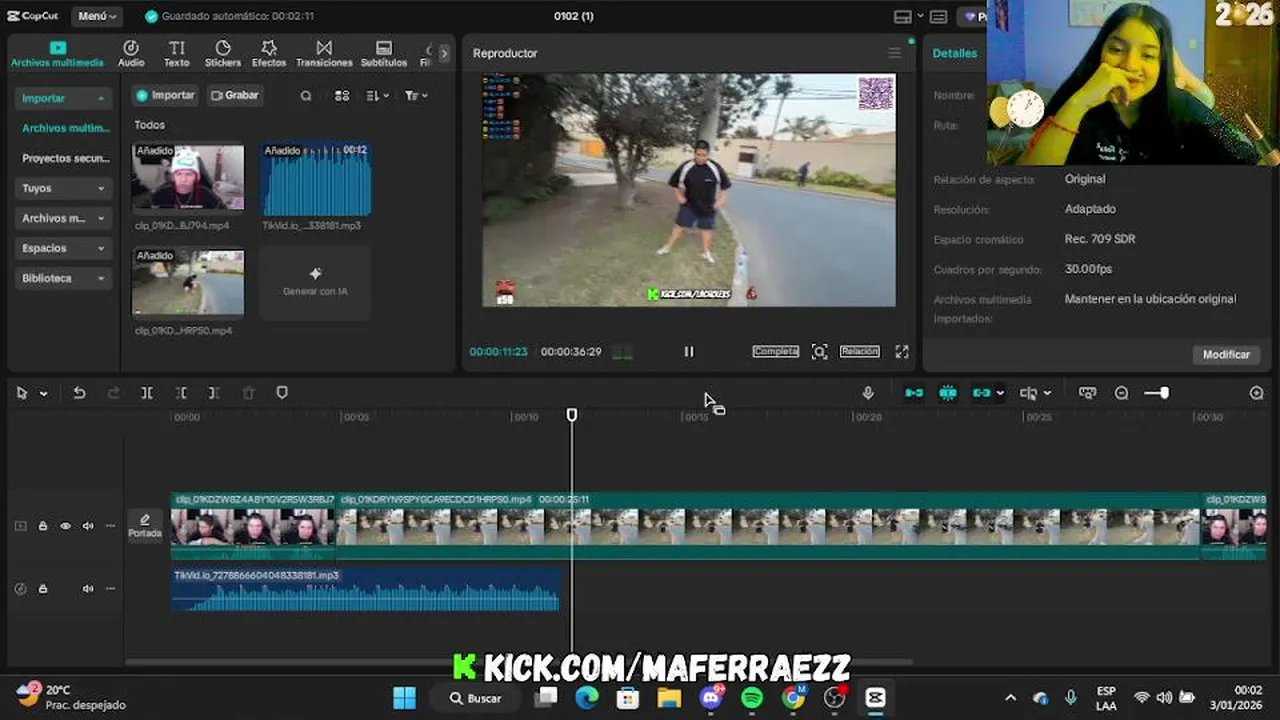Hide the main video track with the eye icon
The height and width of the screenshot is (720, 1280).
66,526
